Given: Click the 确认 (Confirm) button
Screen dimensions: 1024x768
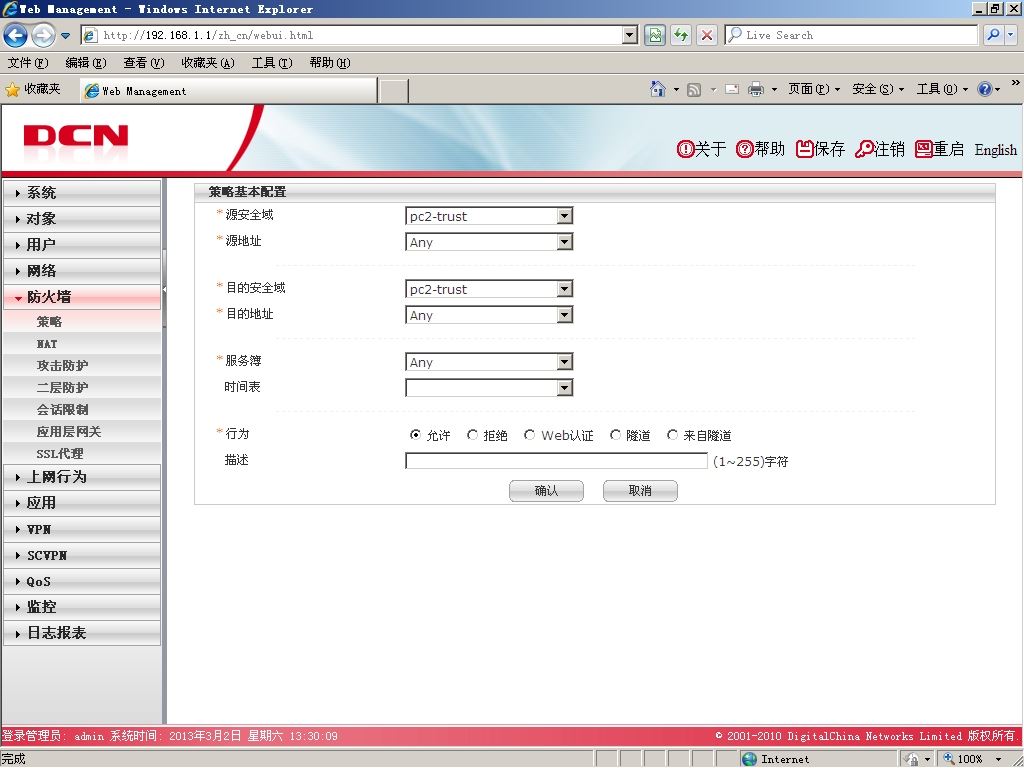Looking at the screenshot, I should pos(546,490).
